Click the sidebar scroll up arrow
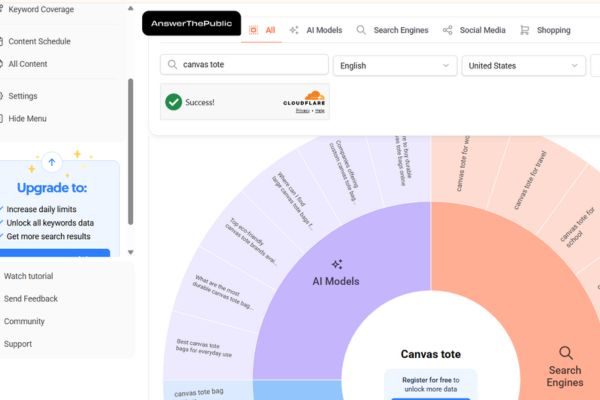Image resolution: width=600 pixels, height=400 pixels. 130,8
